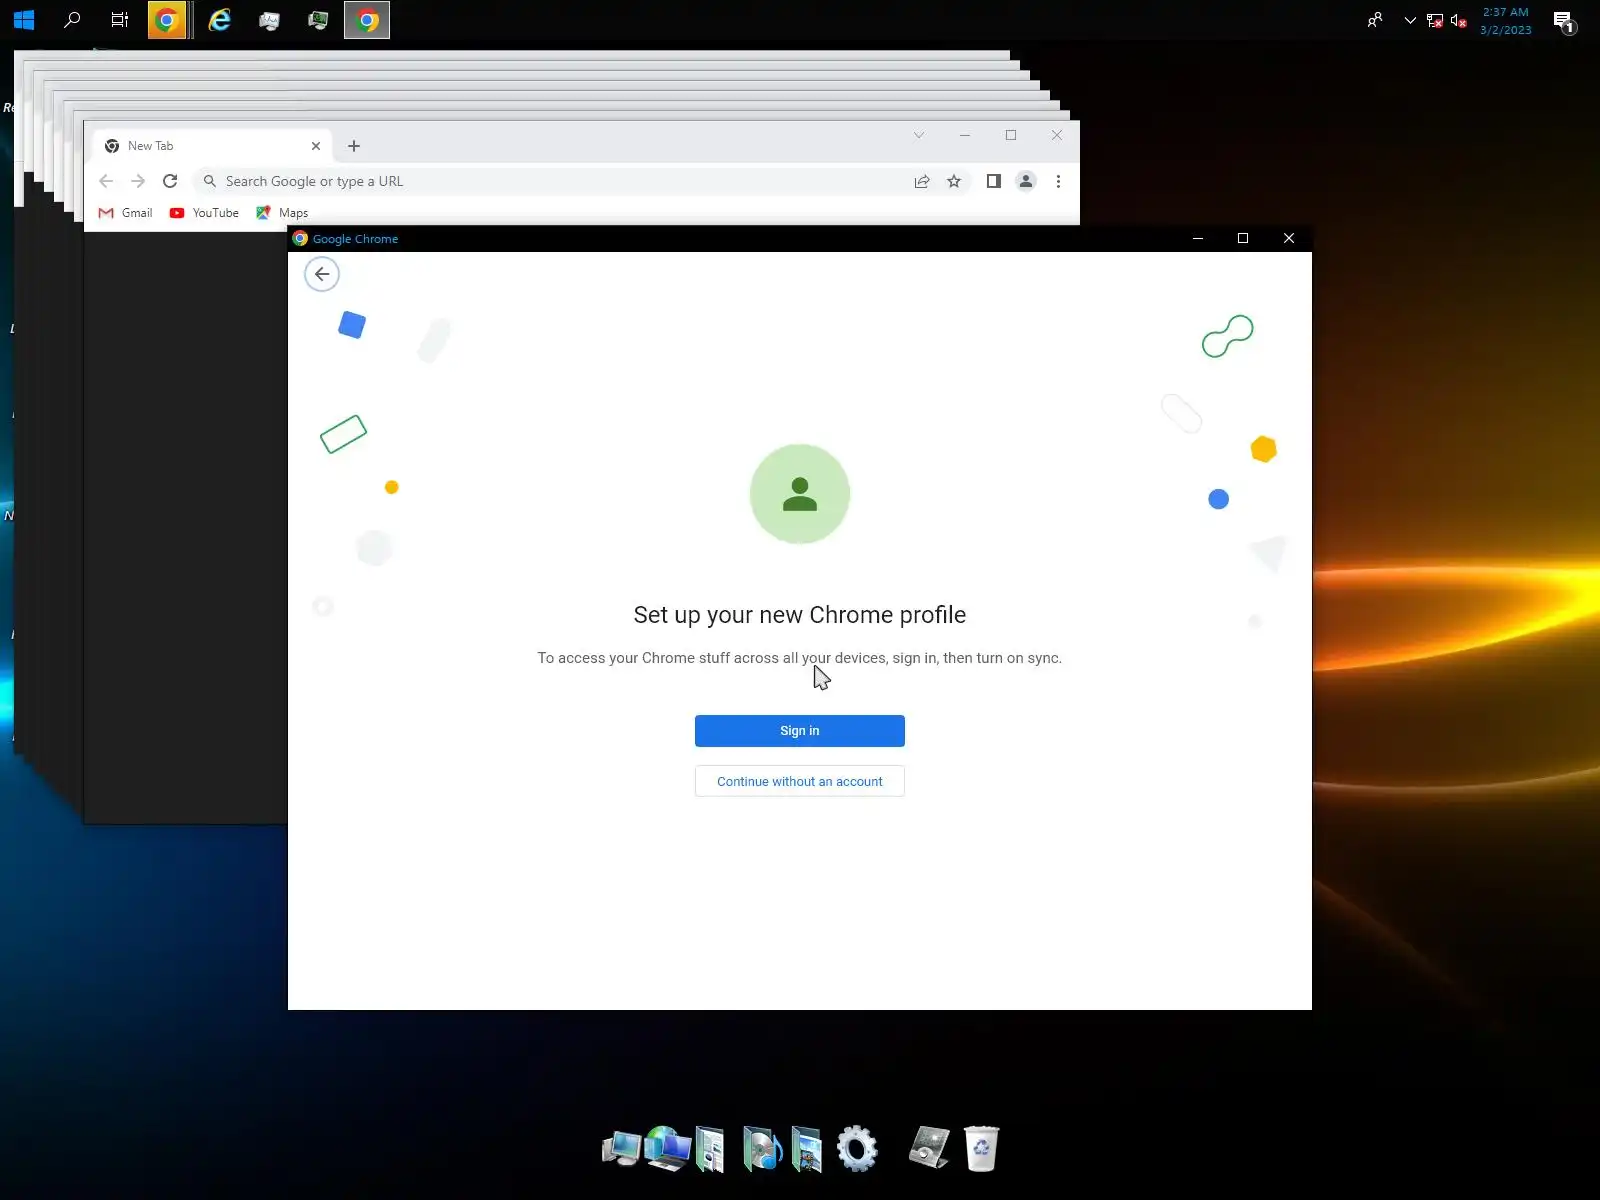Close the Google Chrome profile window
Screen dimensions: 1600x1200
tap(1289, 238)
